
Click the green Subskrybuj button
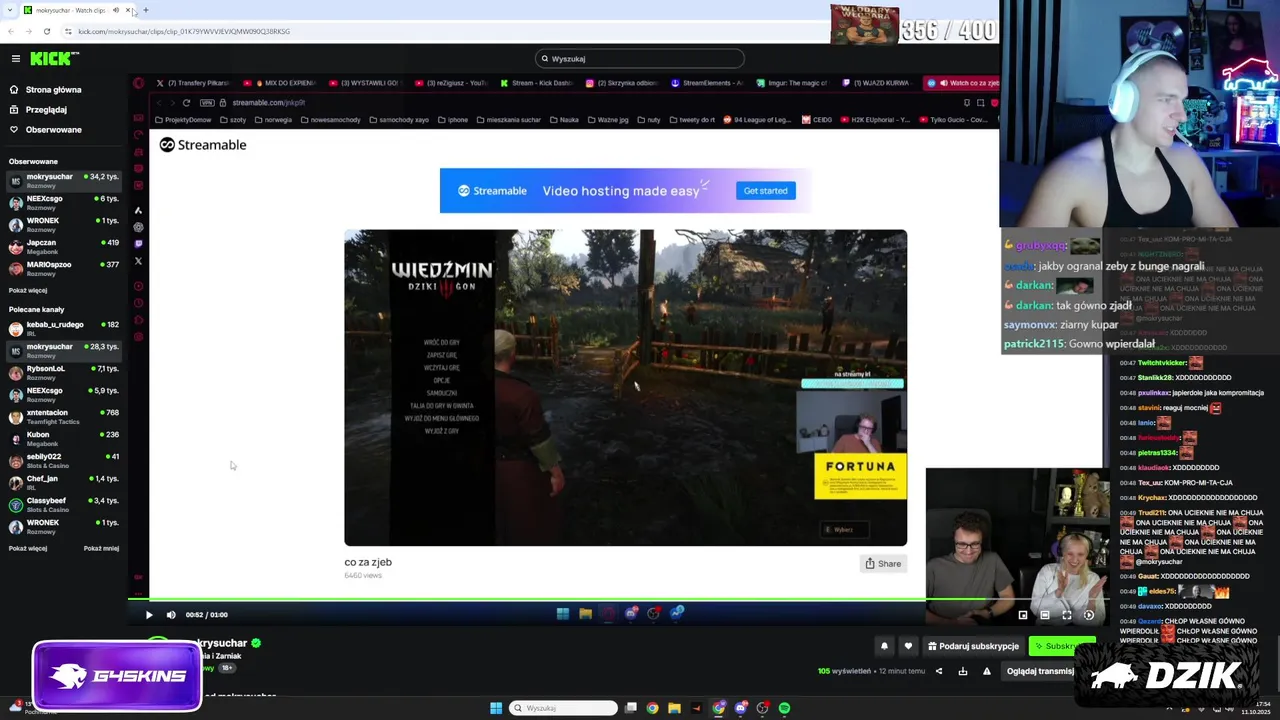pyautogui.click(x=1062, y=646)
